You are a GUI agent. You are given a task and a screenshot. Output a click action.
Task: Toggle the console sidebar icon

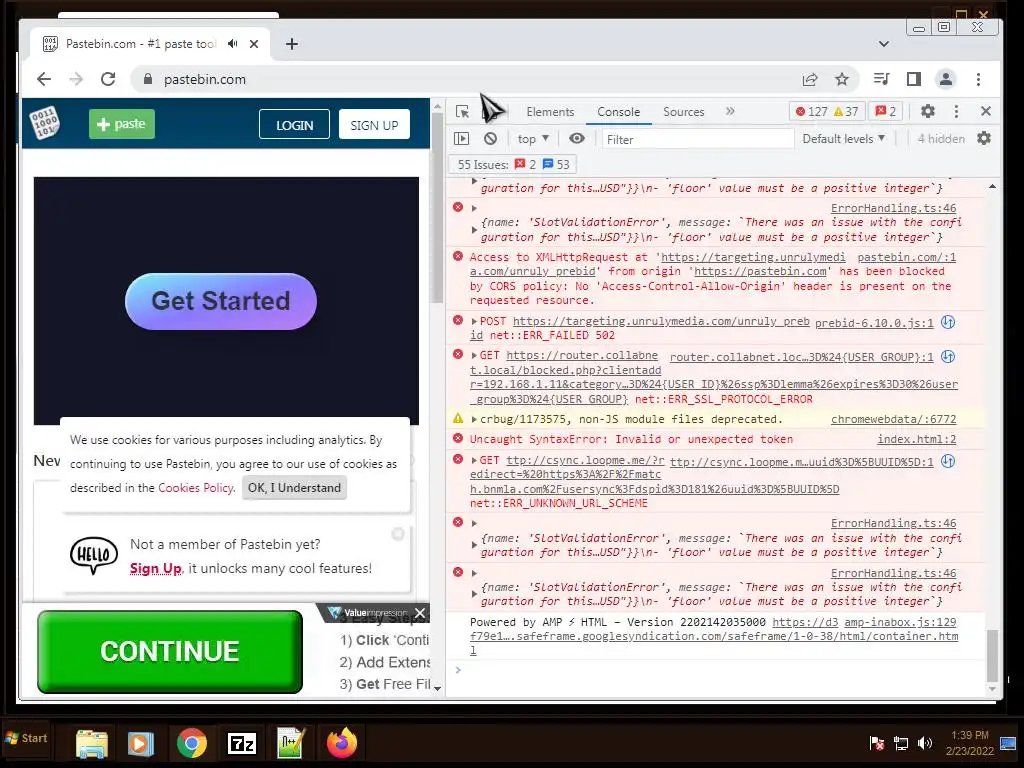coord(462,138)
